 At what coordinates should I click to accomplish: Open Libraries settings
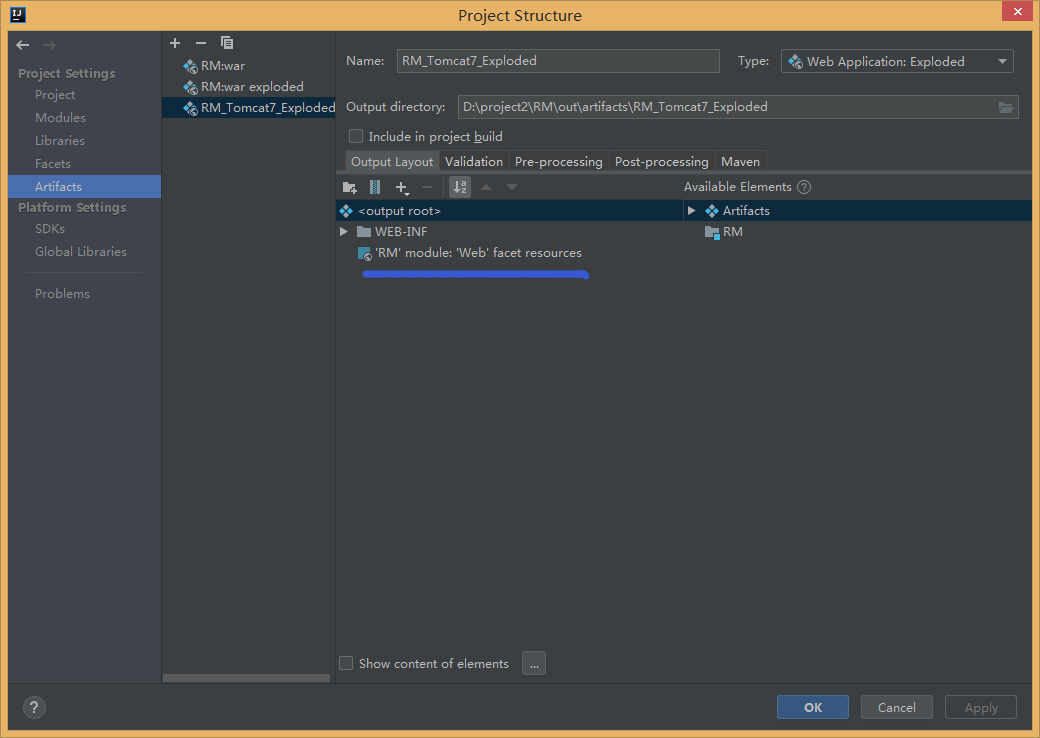(60, 141)
